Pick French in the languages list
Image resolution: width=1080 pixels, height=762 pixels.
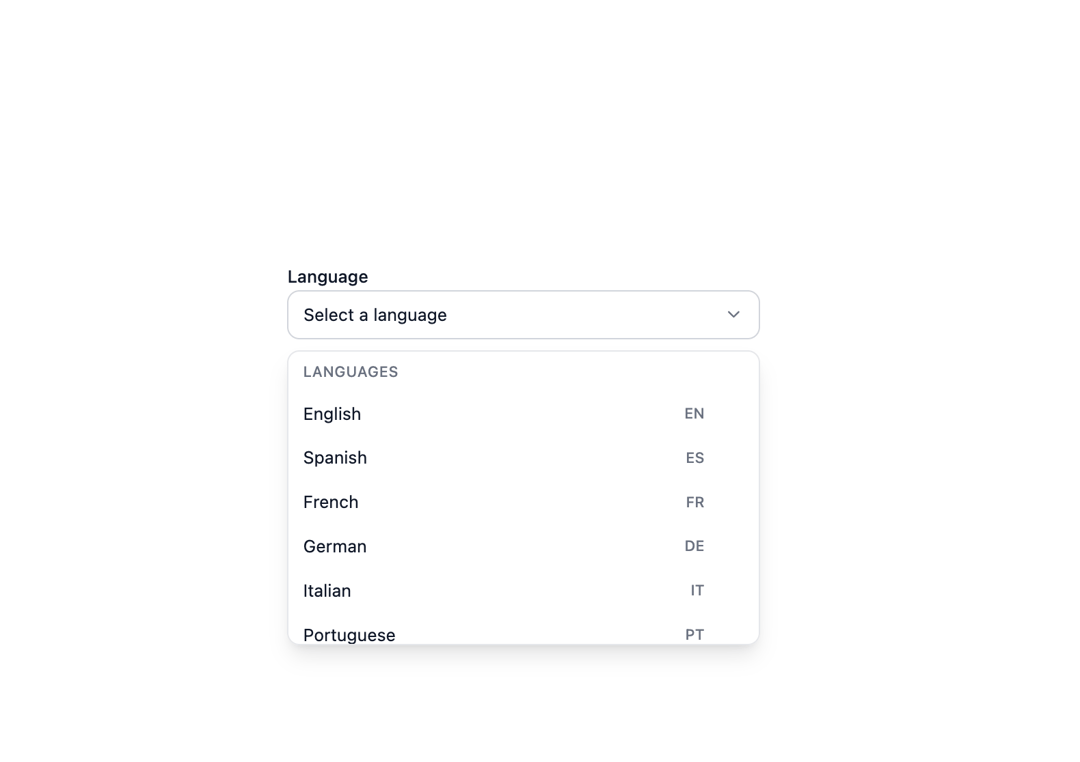click(x=523, y=502)
